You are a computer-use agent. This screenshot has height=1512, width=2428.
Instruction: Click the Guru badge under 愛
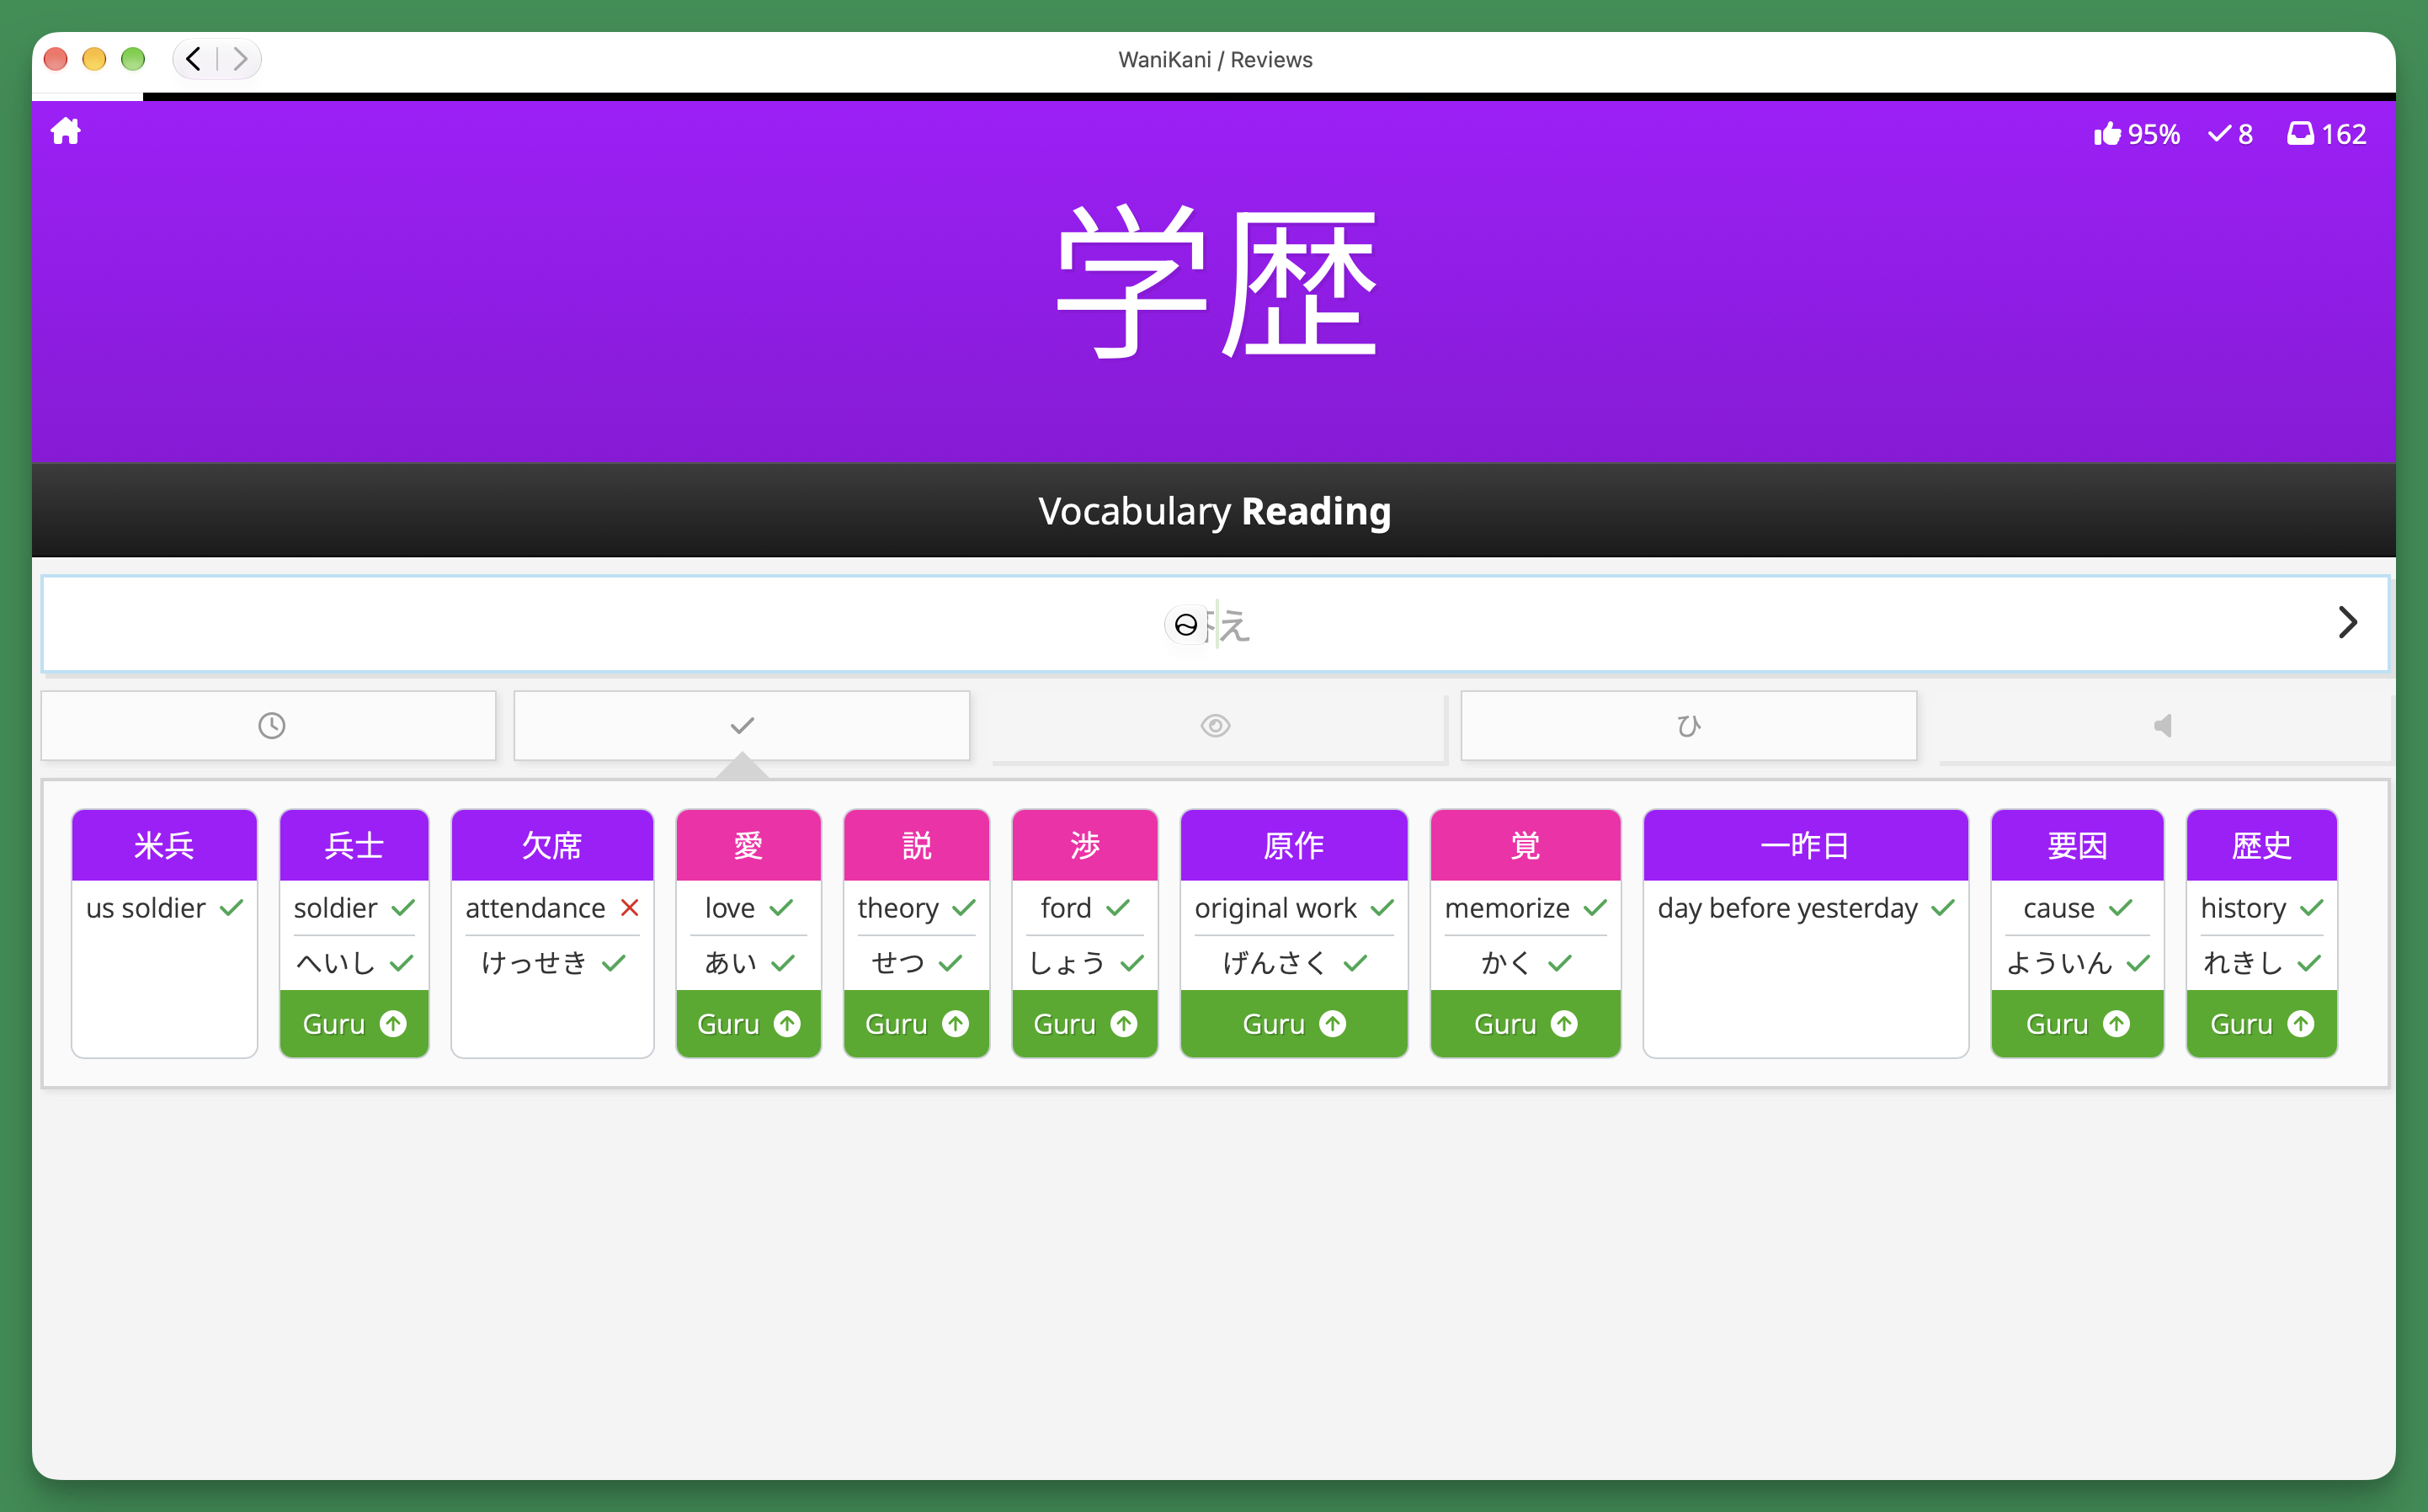(x=748, y=1024)
